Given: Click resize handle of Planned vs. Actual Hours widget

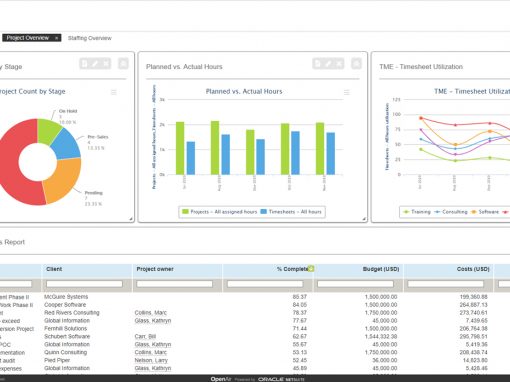Looking at the screenshot, I should [364, 219].
